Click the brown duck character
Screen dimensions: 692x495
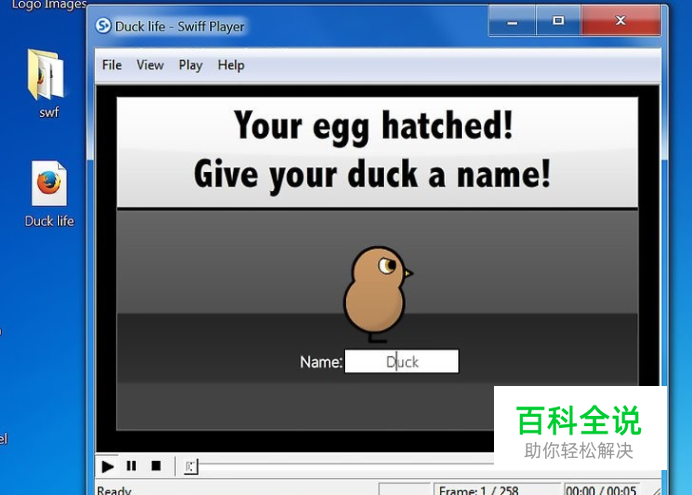coord(377,294)
